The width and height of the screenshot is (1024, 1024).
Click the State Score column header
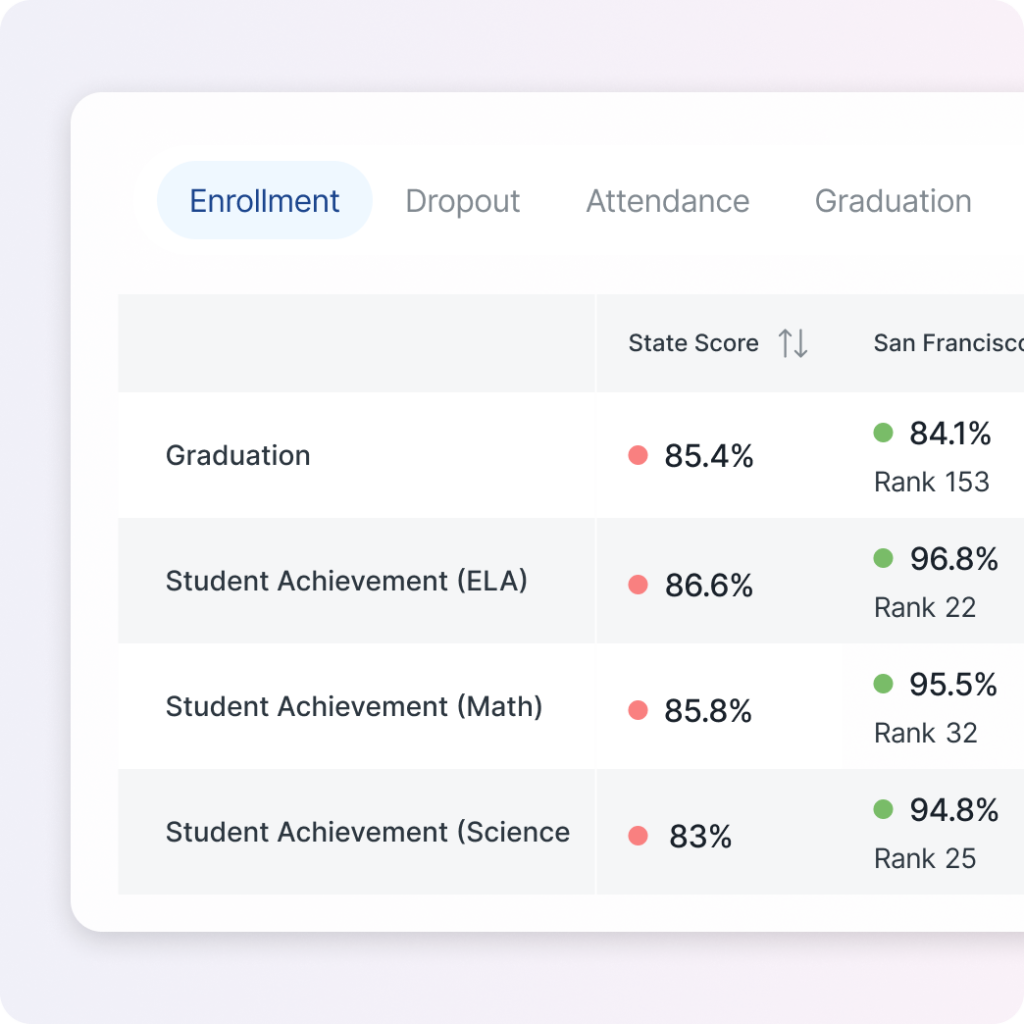pyautogui.click(x=693, y=343)
